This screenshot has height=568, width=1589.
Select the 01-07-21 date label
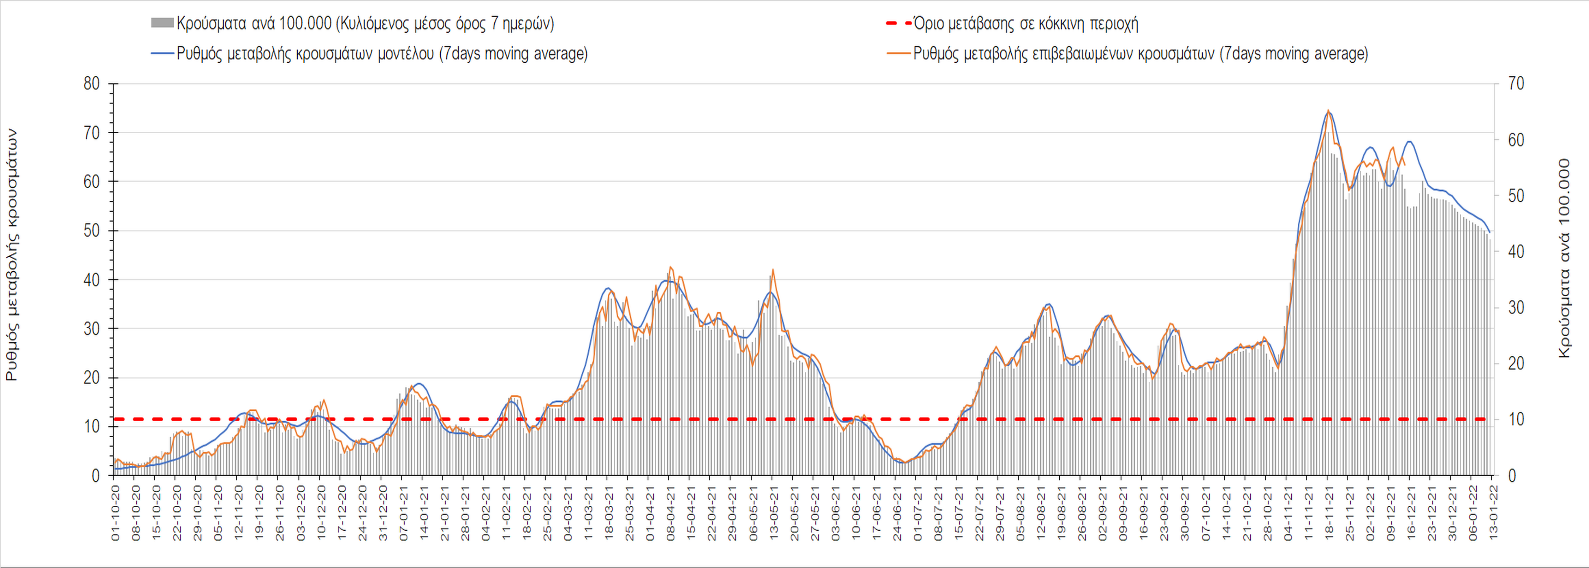click(918, 514)
